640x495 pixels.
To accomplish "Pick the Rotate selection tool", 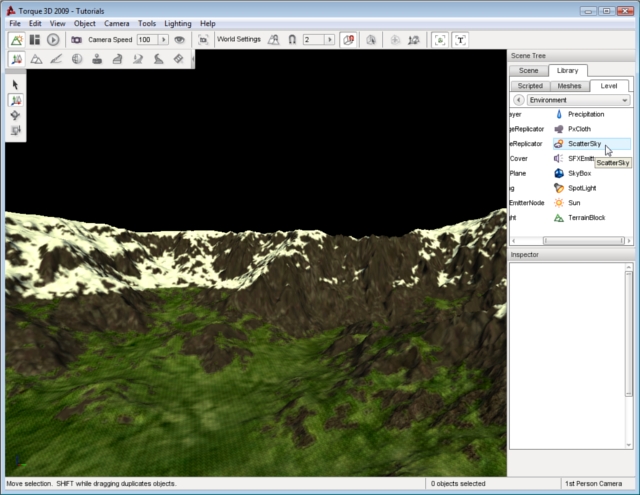I will click(x=16, y=115).
